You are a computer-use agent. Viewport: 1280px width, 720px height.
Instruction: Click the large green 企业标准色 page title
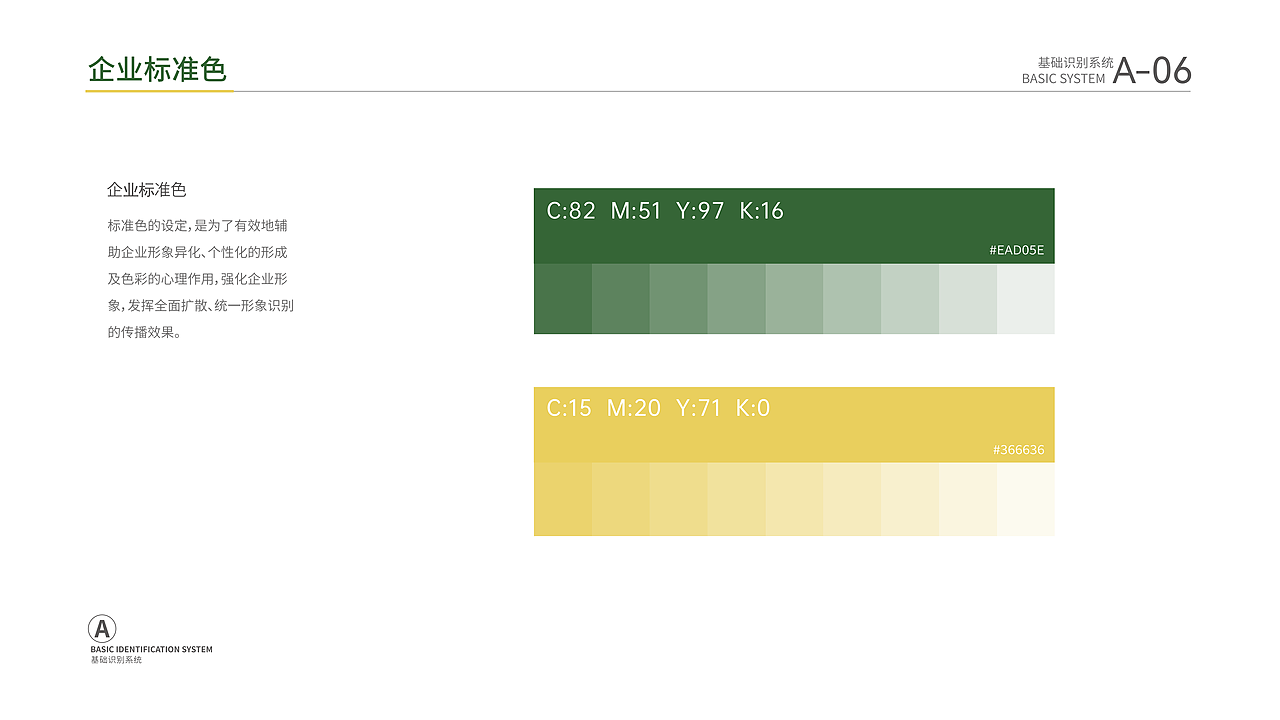tap(158, 70)
